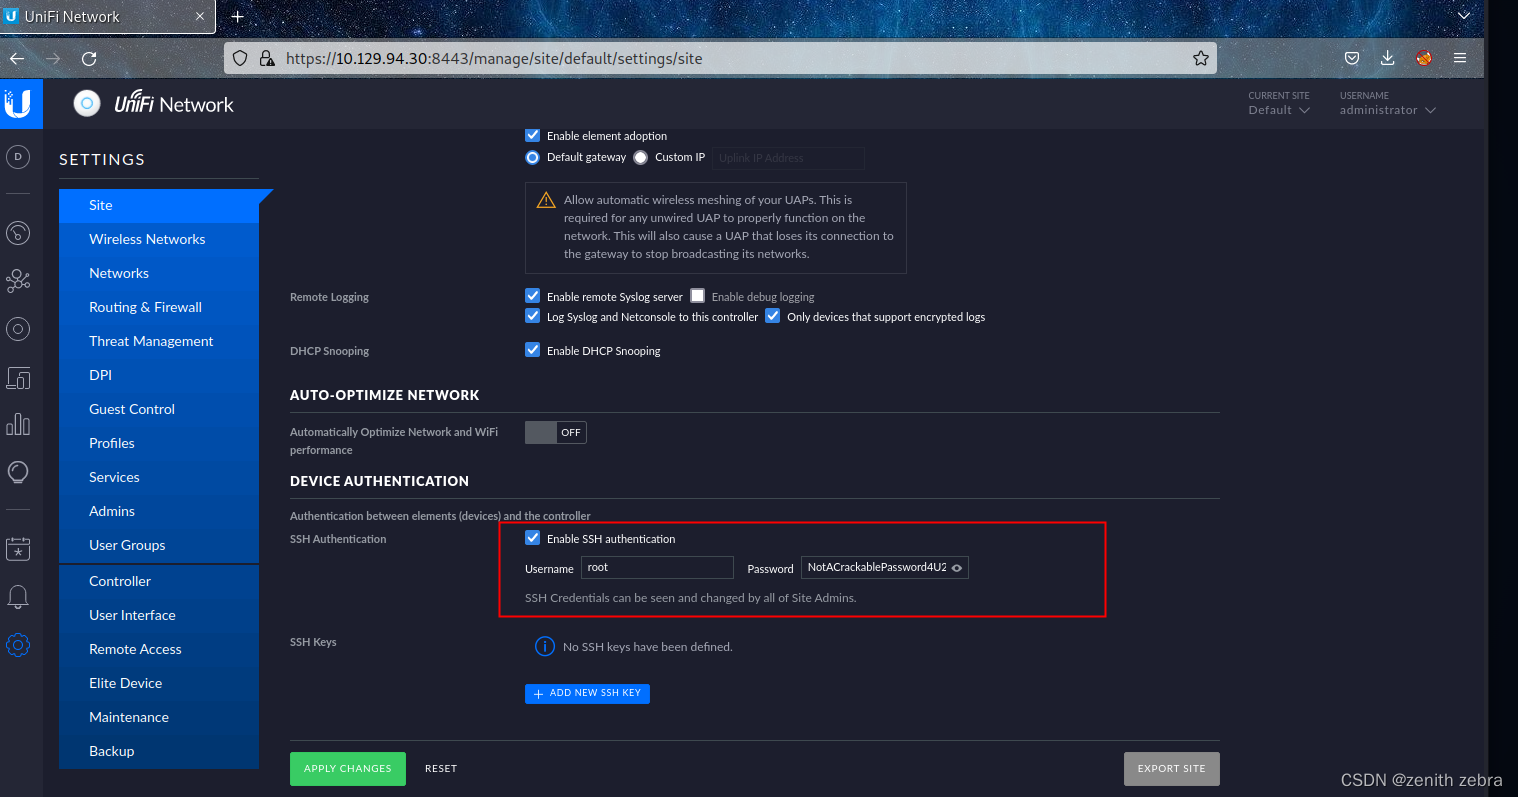Open the browser downloads icon
Image resolution: width=1518 pixels, height=797 pixels.
(1388, 59)
